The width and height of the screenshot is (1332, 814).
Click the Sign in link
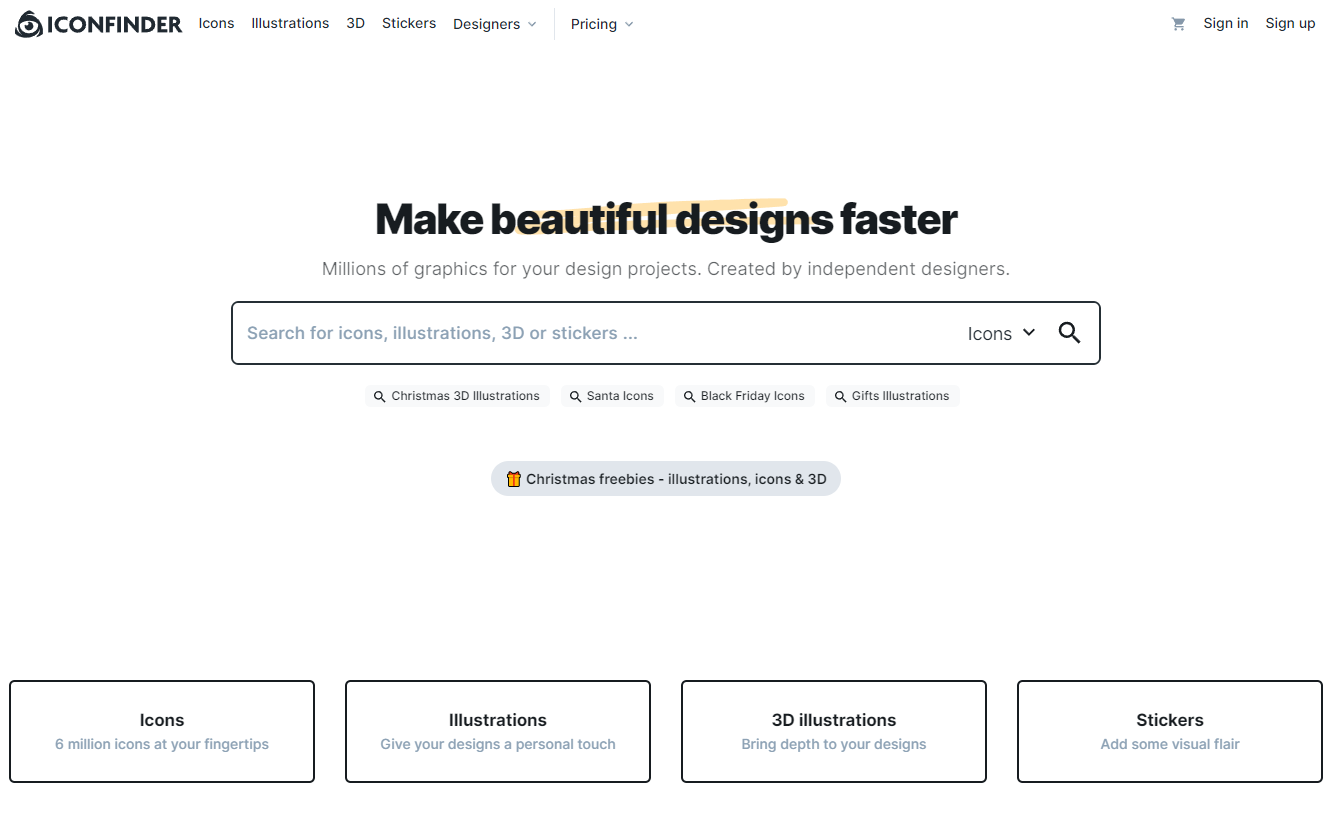[1225, 23]
